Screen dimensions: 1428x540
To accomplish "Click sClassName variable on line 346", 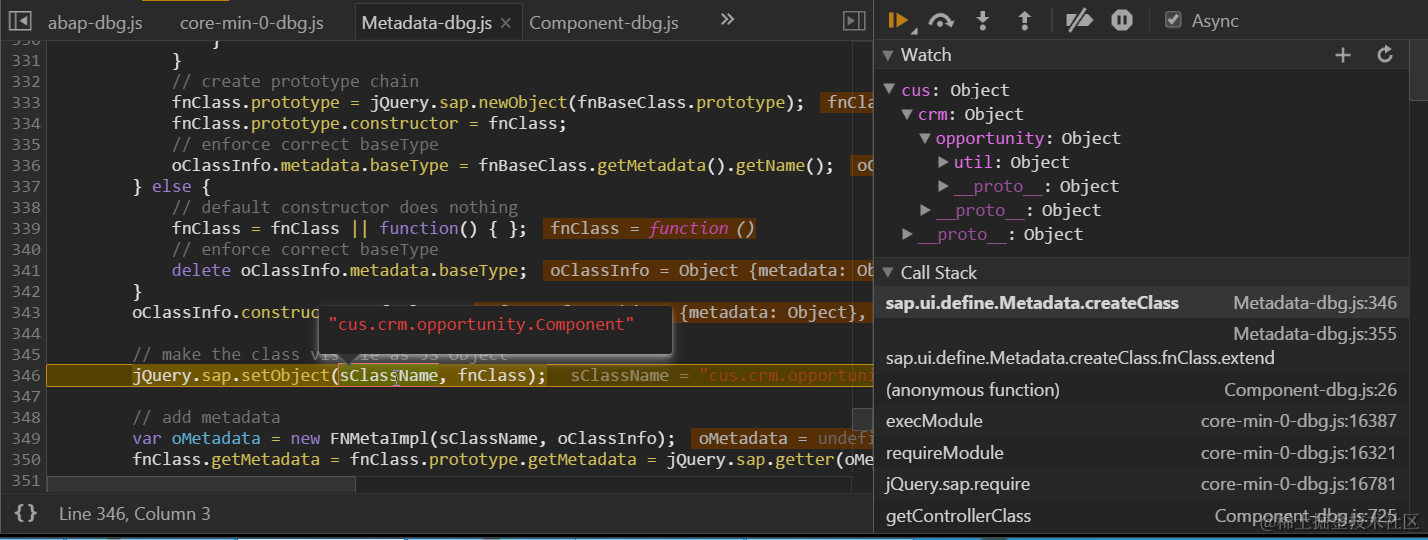I will pos(388,375).
